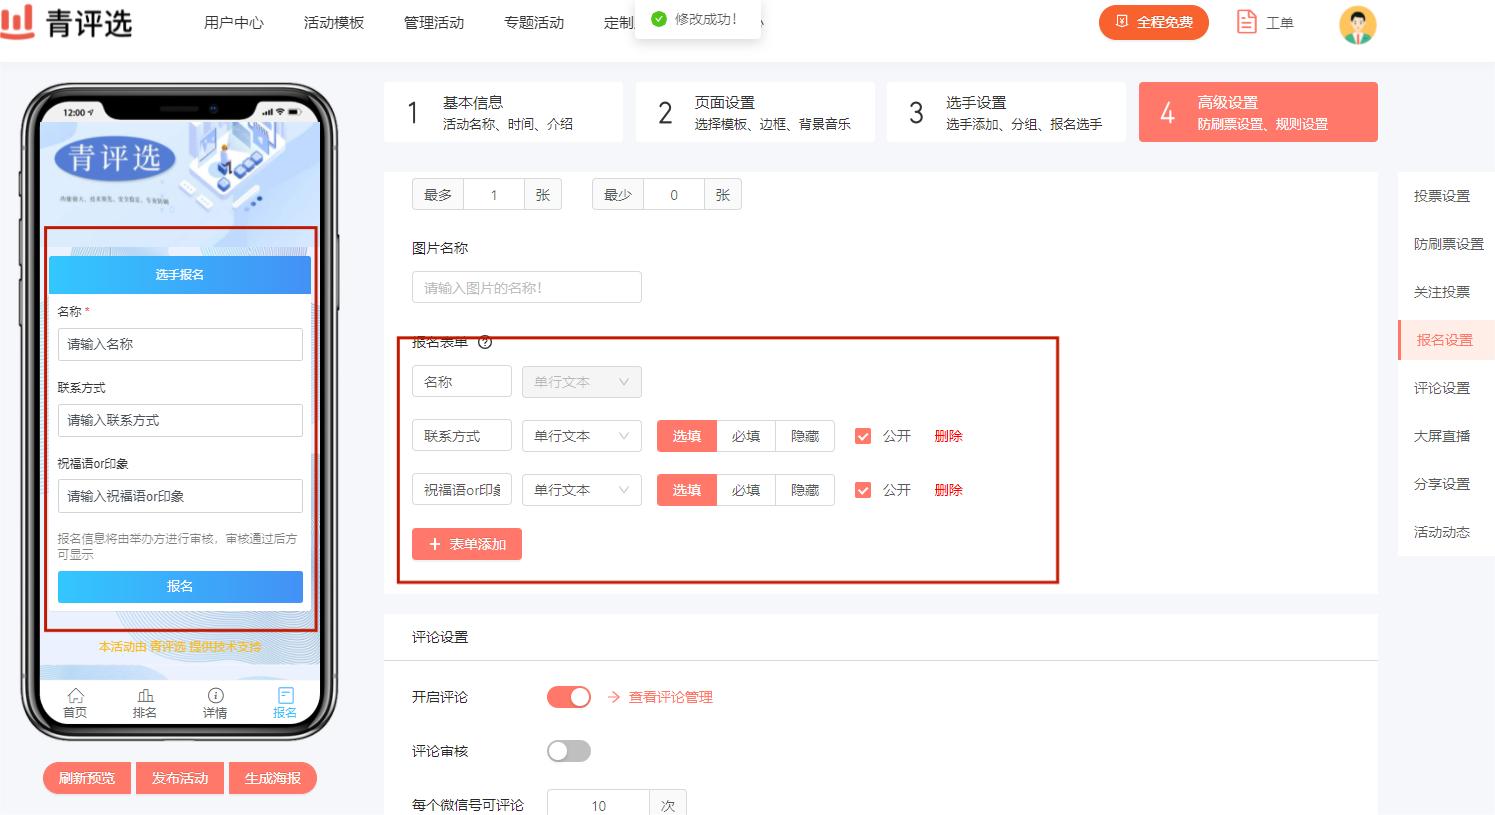Viewport: 1495px width, 815px height.
Task: Select the 排名 icon in phone preview
Action: [145, 701]
